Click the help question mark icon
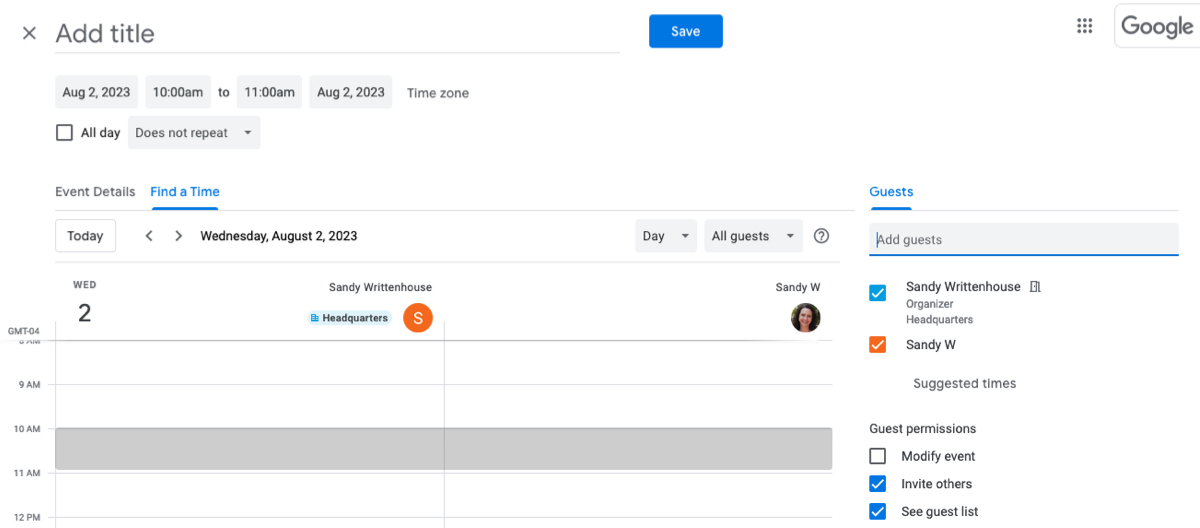 pos(821,236)
